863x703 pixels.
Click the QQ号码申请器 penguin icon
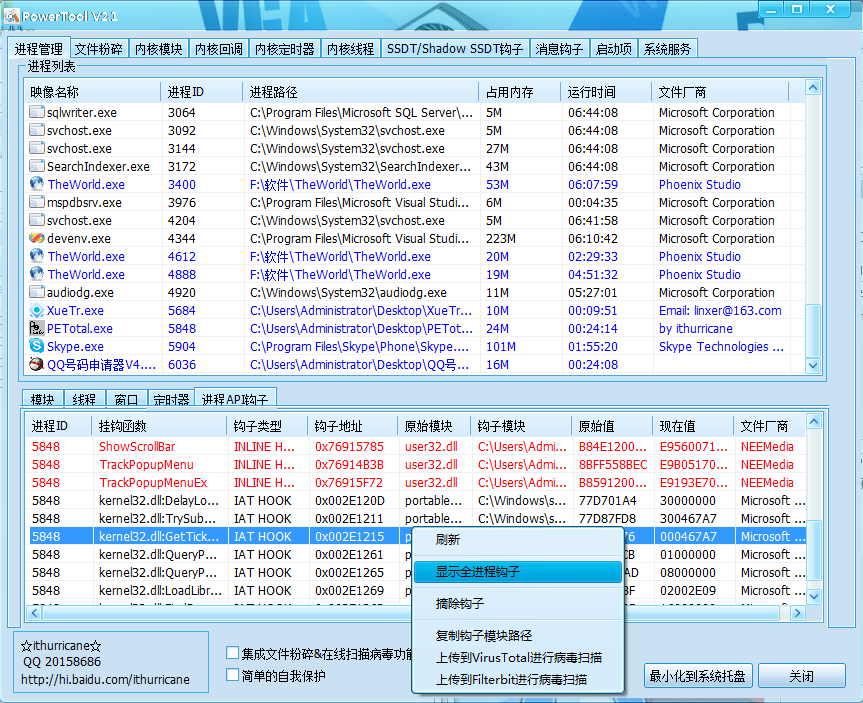click(36, 364)
